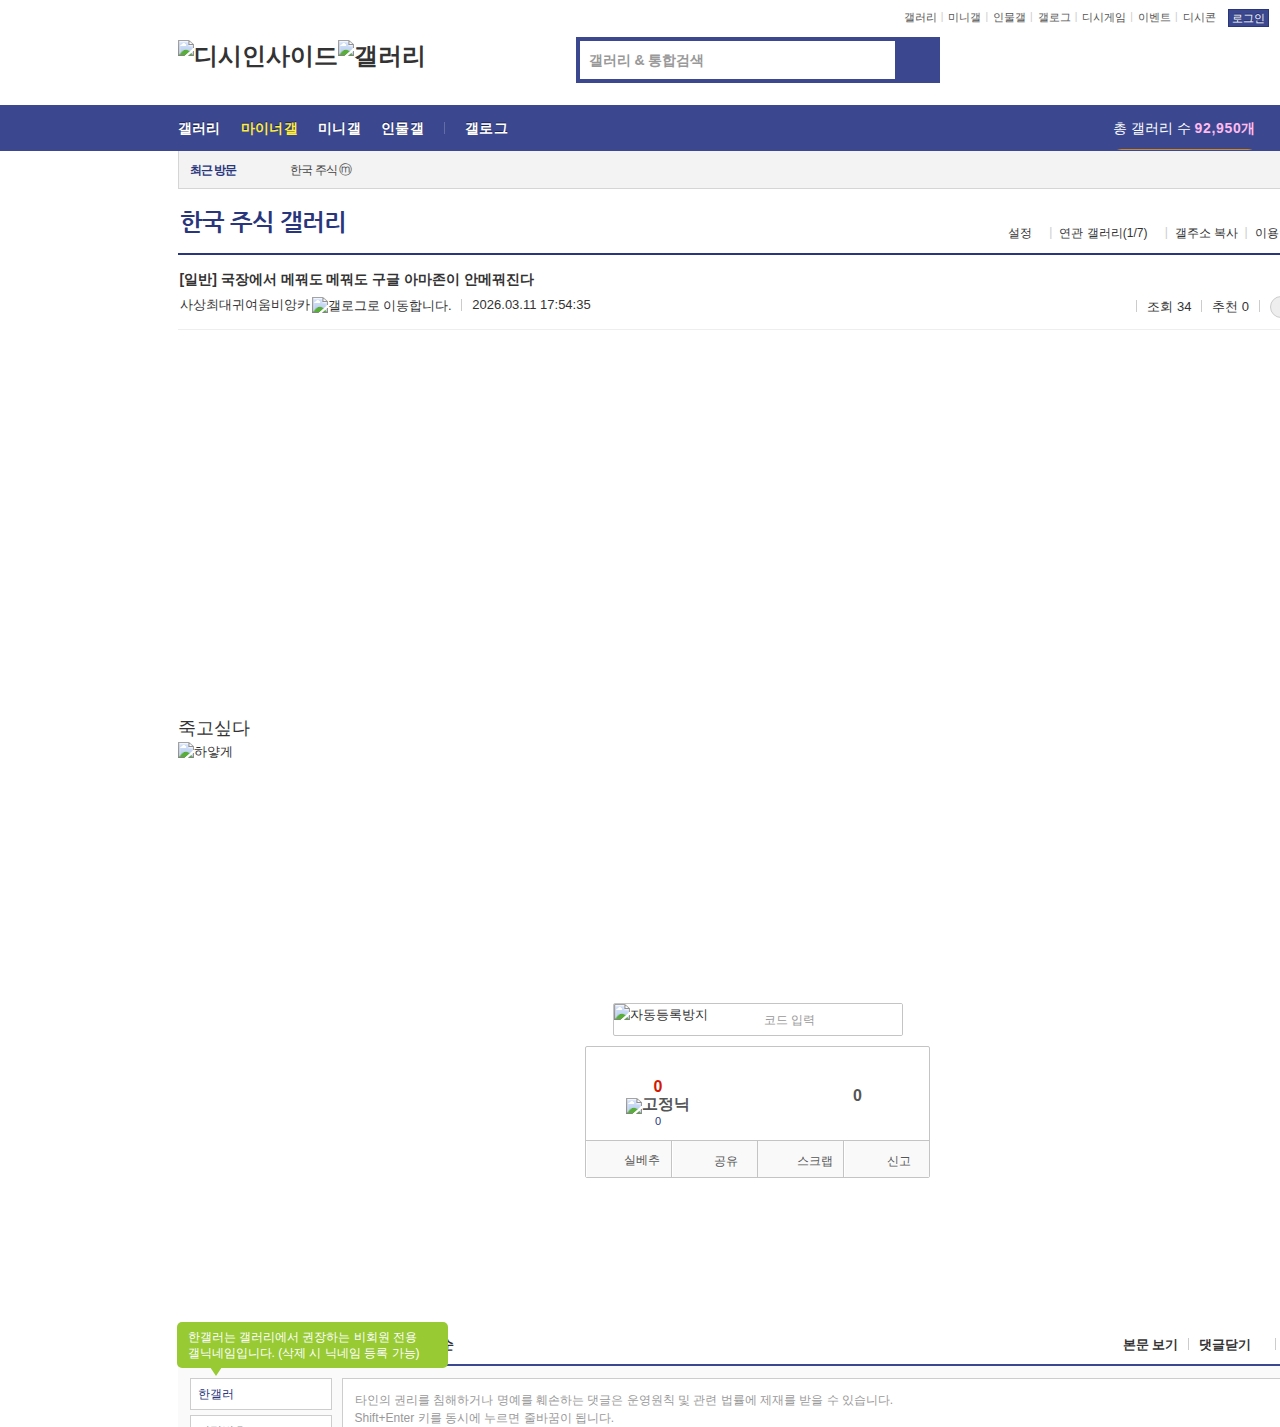Click the 조회 34 view count

point(1169,307)
